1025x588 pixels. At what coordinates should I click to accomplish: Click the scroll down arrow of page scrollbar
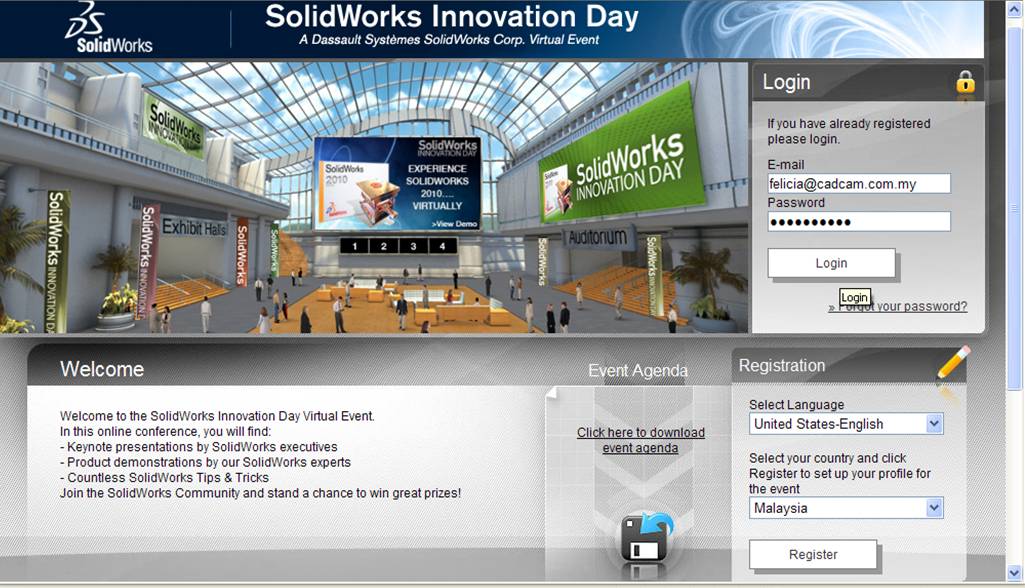click(x=1015, y=574)
